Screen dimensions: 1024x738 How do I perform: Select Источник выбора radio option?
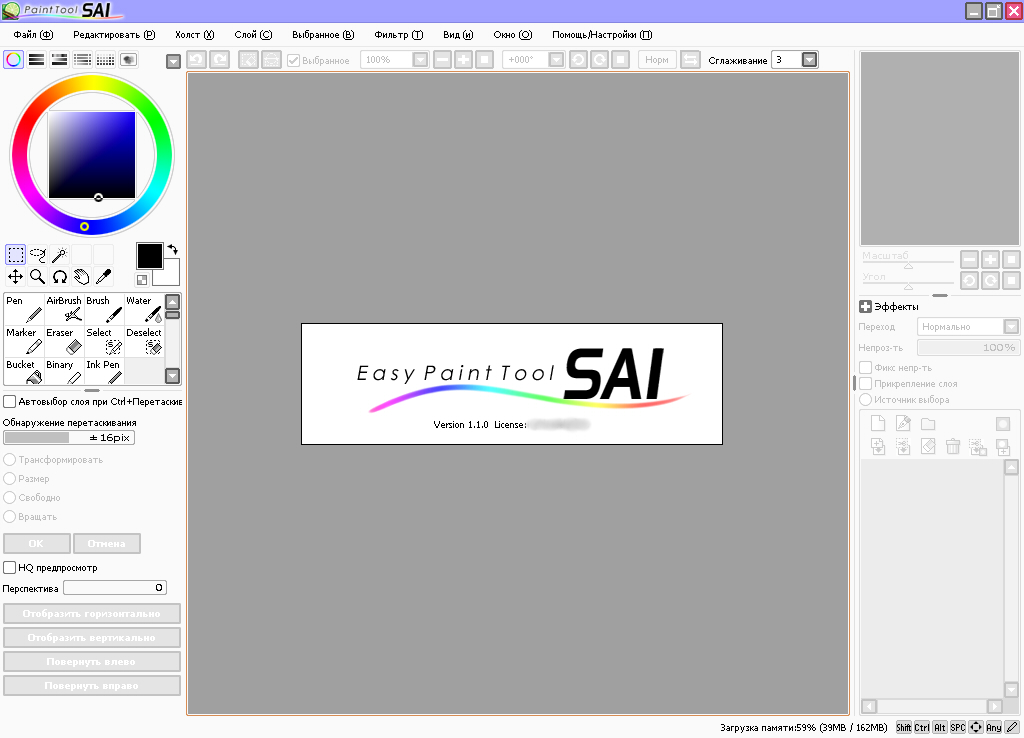pos(865,399)
